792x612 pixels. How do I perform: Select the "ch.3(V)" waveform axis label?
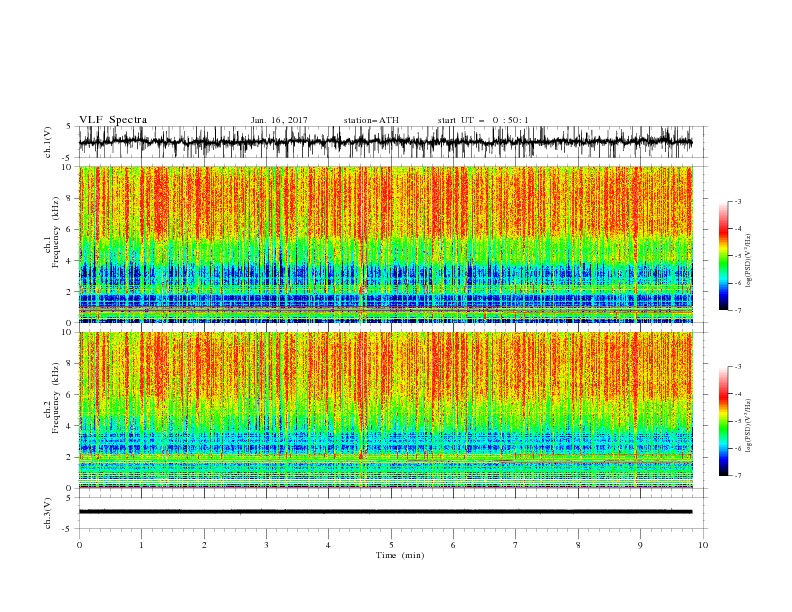click(x=48, y=513)
